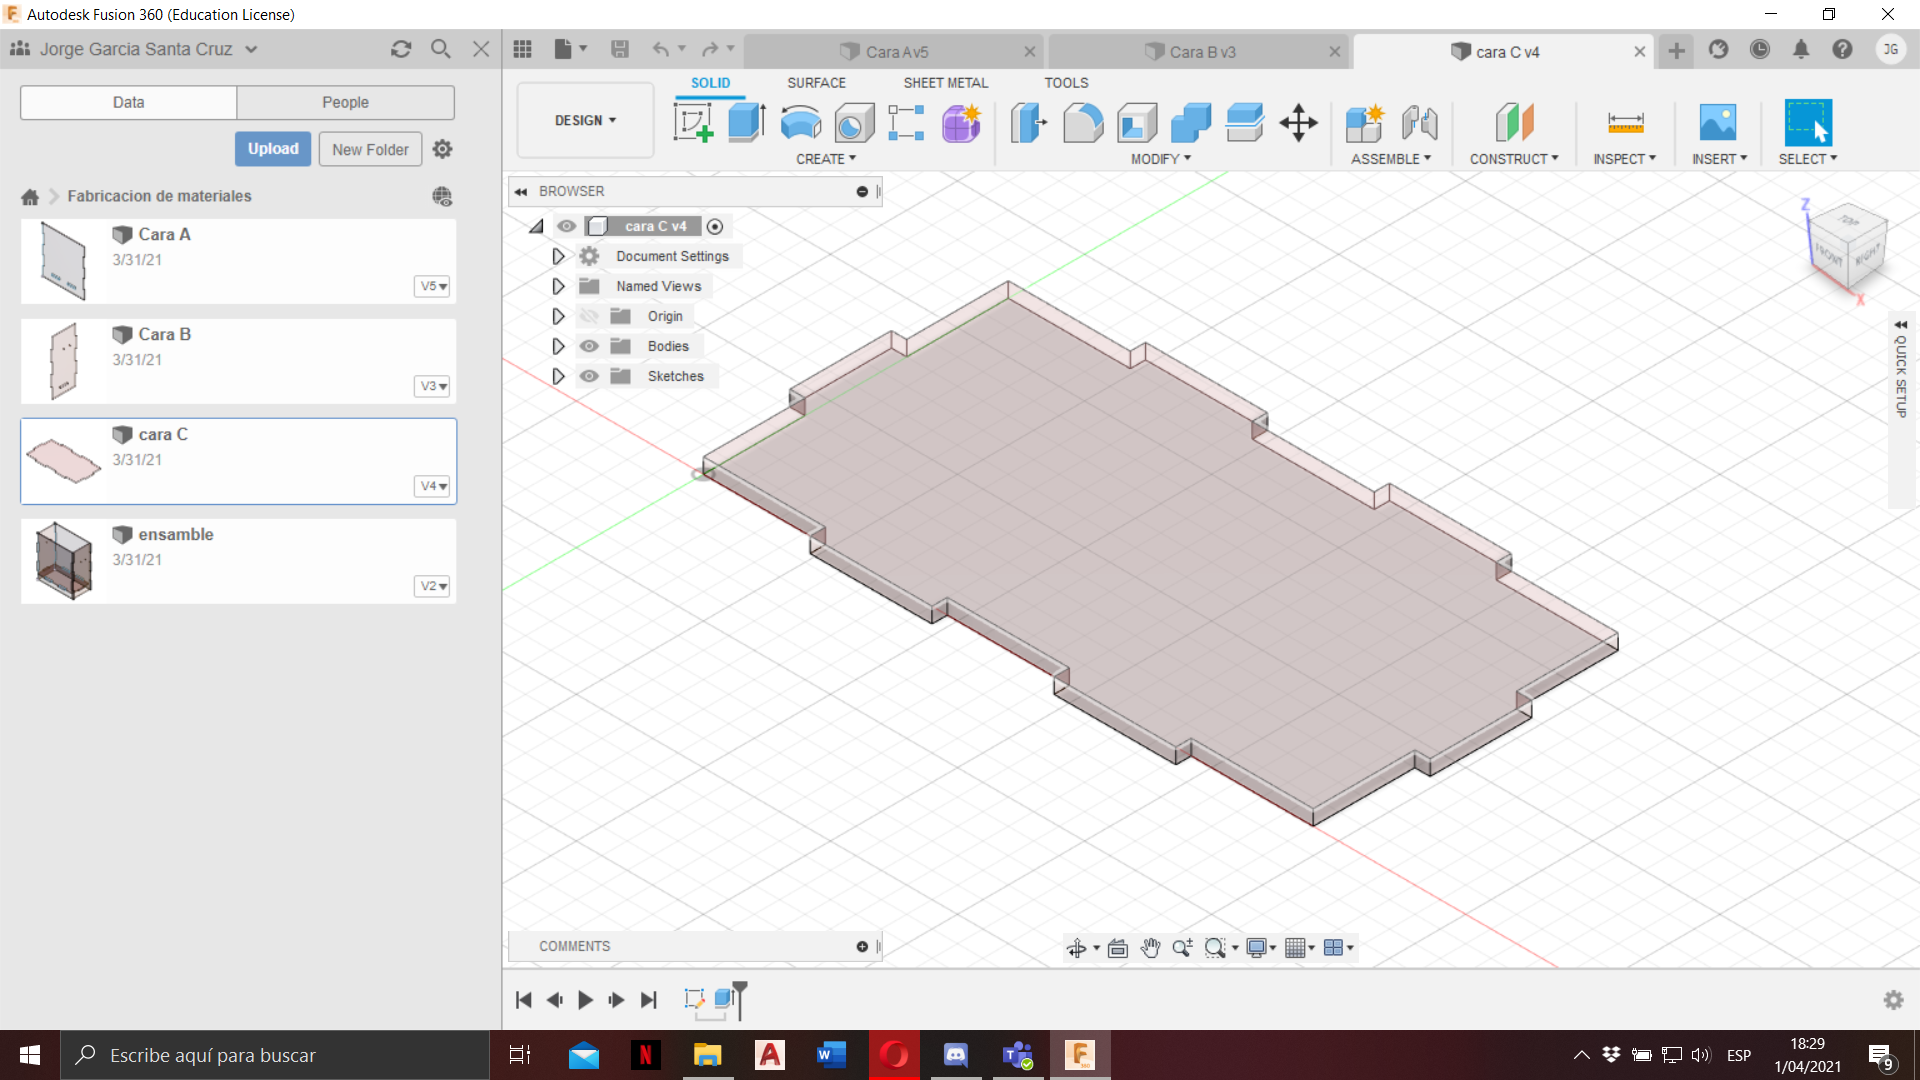
Task: Switch to SHEET METAL tab
Action: pos(943,82)
